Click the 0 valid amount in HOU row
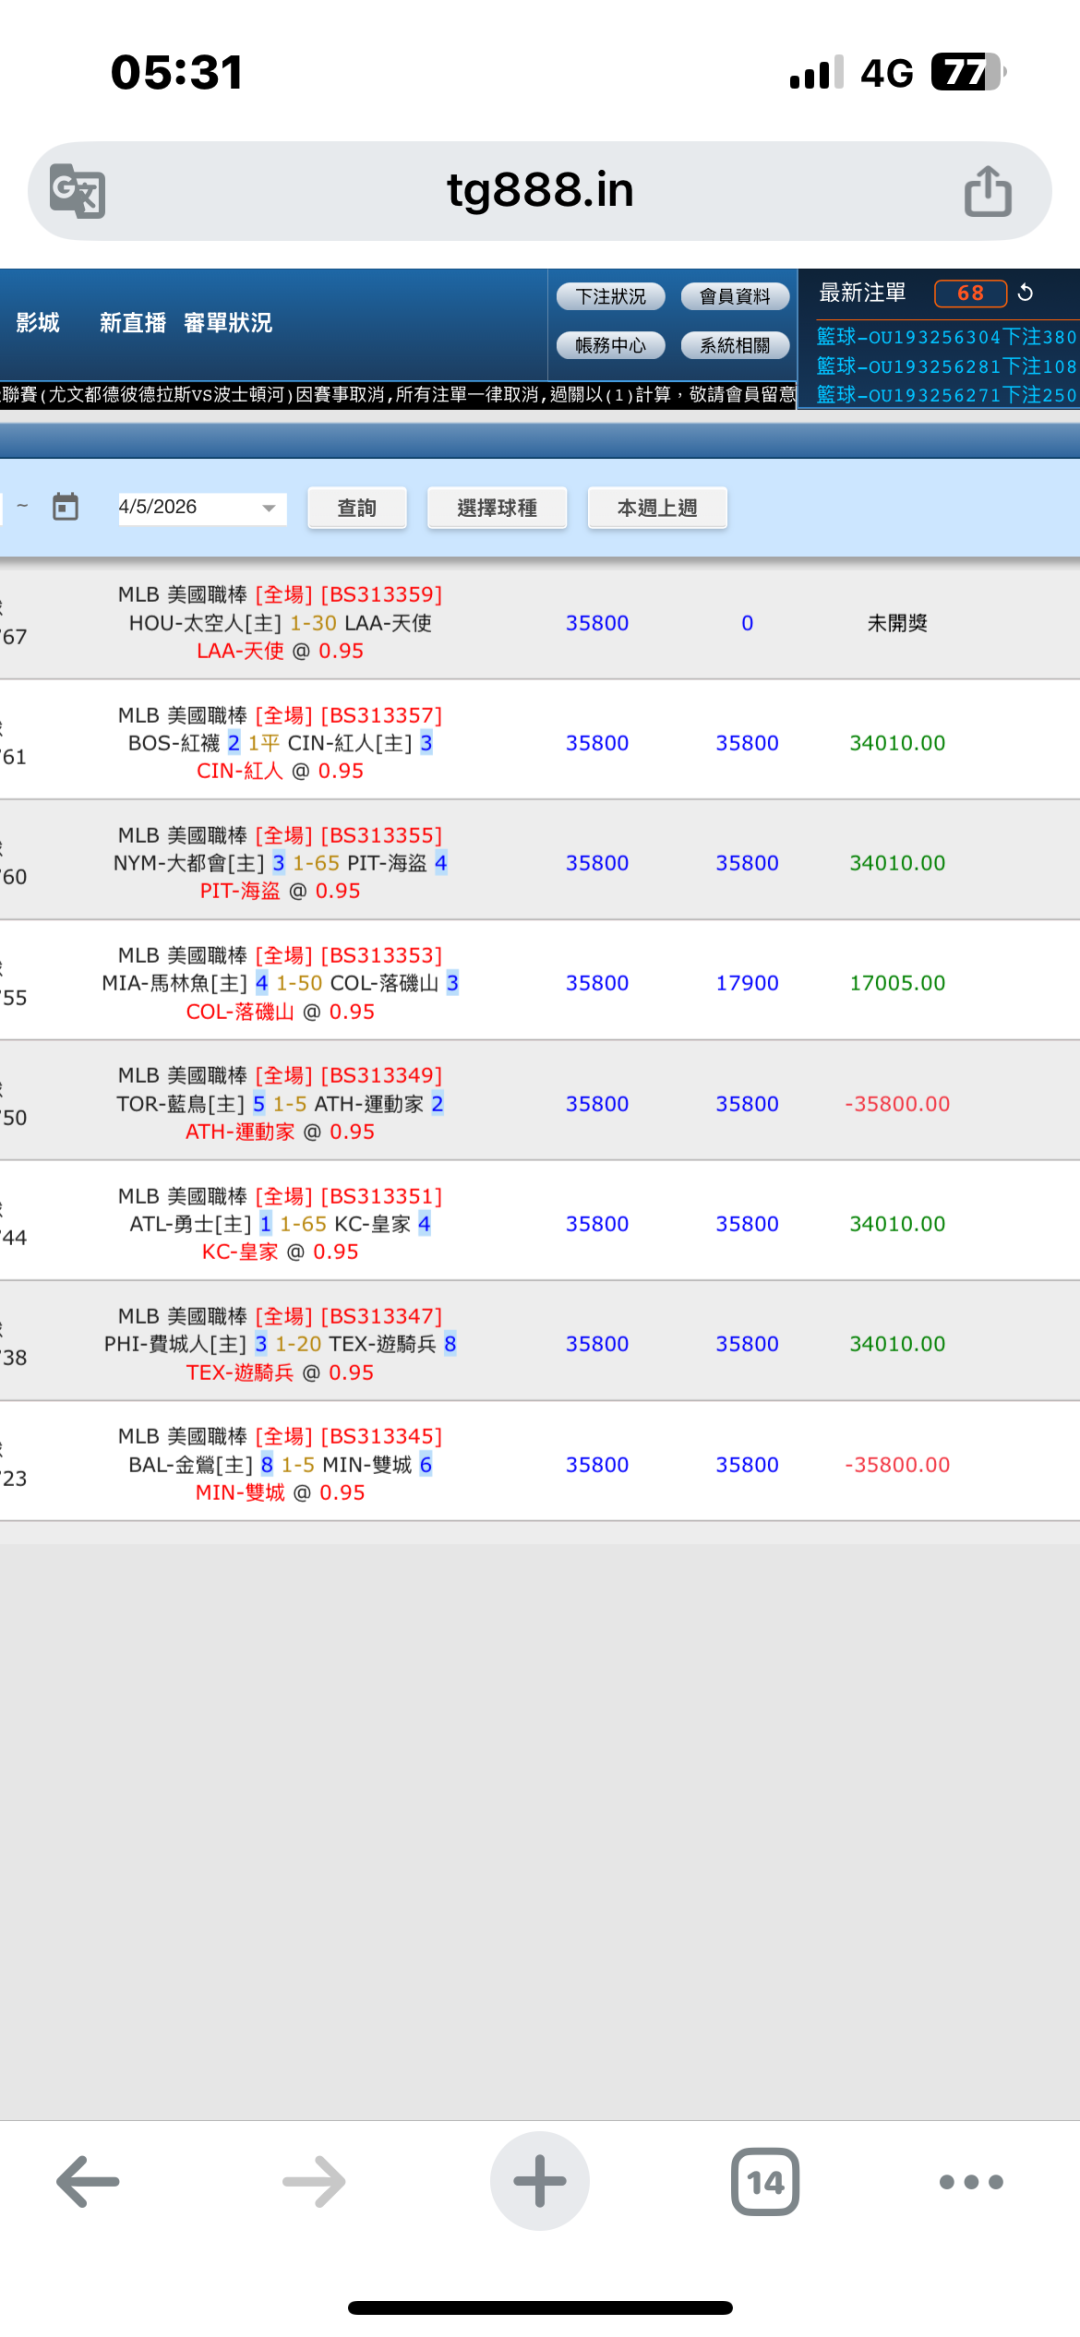The width and height of the screenshot is (1080, 2337). (747, 623)
